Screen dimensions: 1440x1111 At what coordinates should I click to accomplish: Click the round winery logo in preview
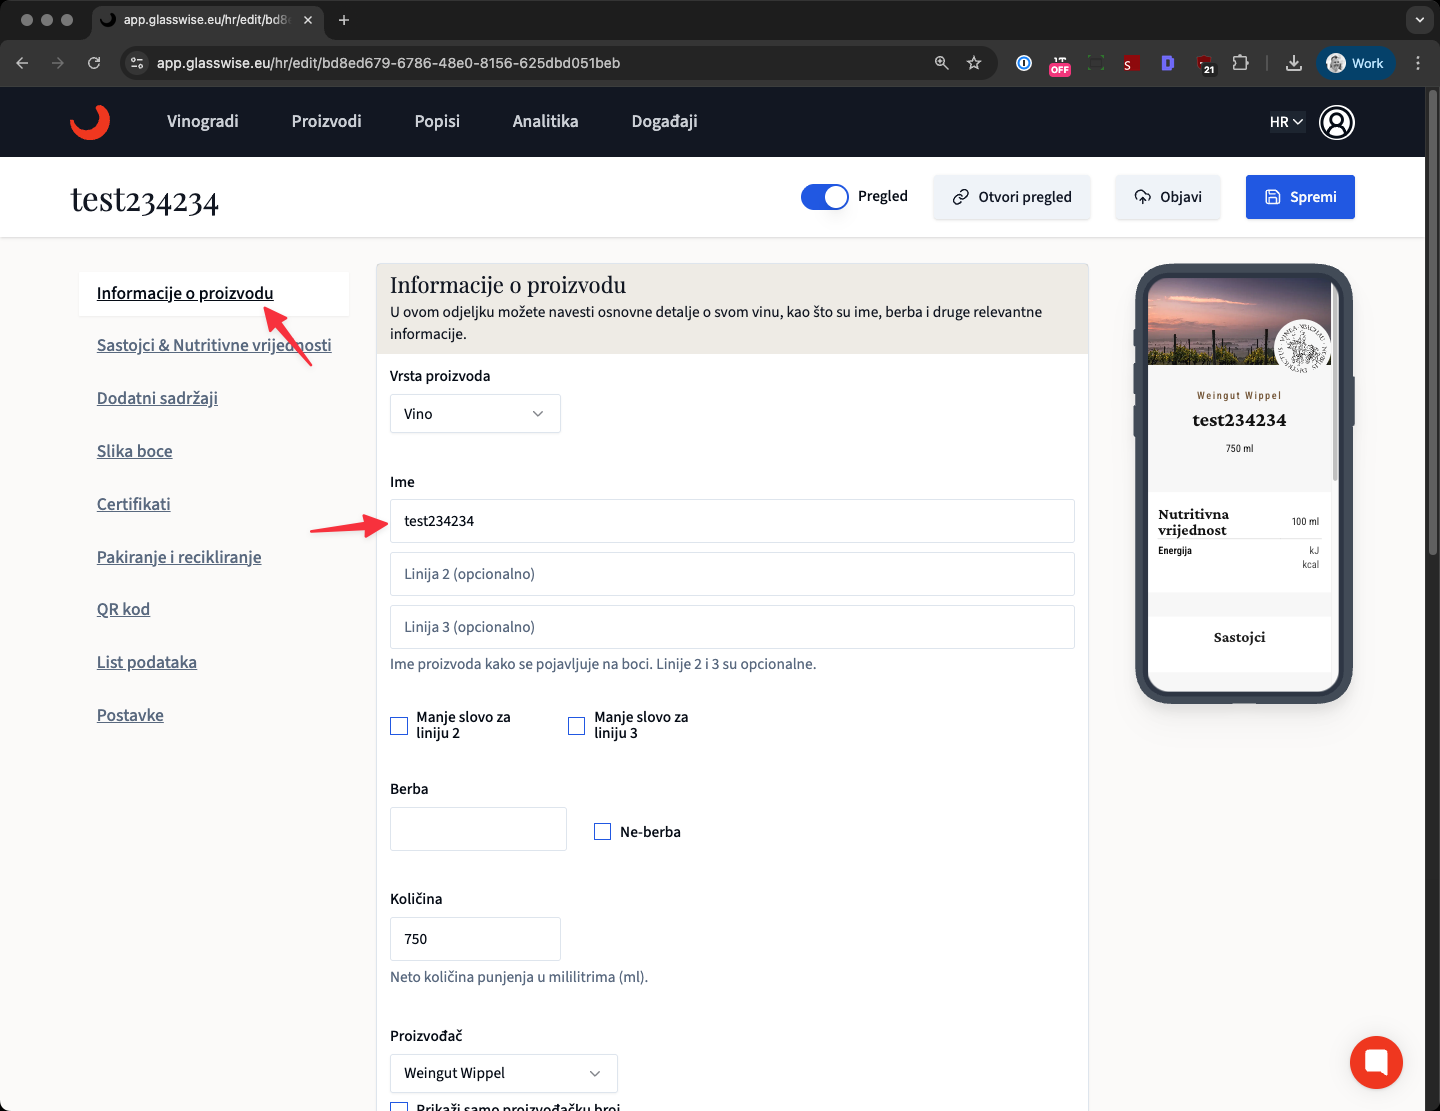[x=1302, y=347]
